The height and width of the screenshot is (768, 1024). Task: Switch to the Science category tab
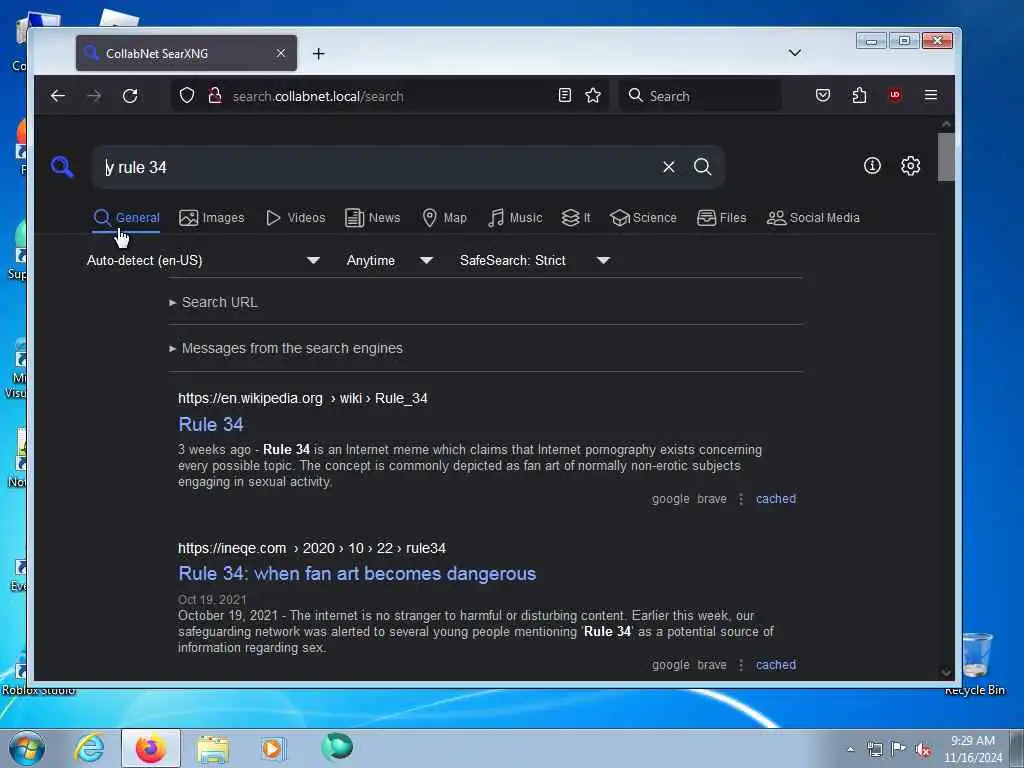643,218
